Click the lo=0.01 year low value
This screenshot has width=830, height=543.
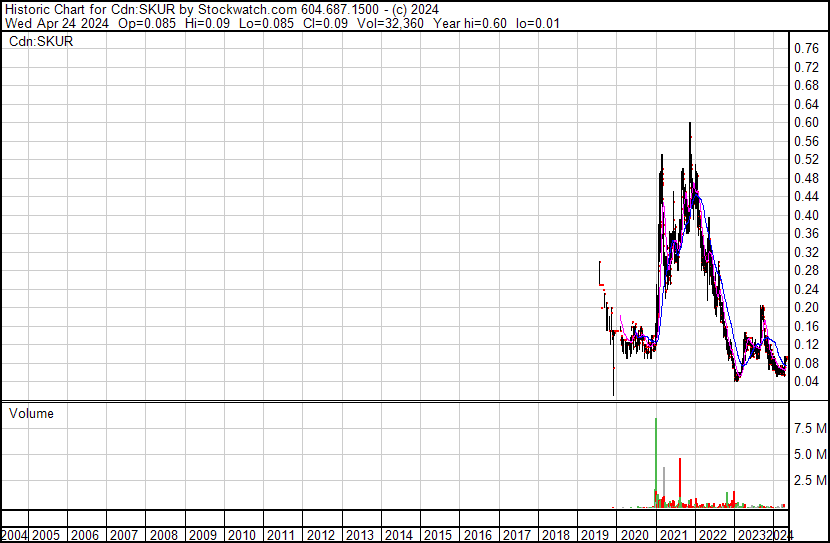click(538, 23)
